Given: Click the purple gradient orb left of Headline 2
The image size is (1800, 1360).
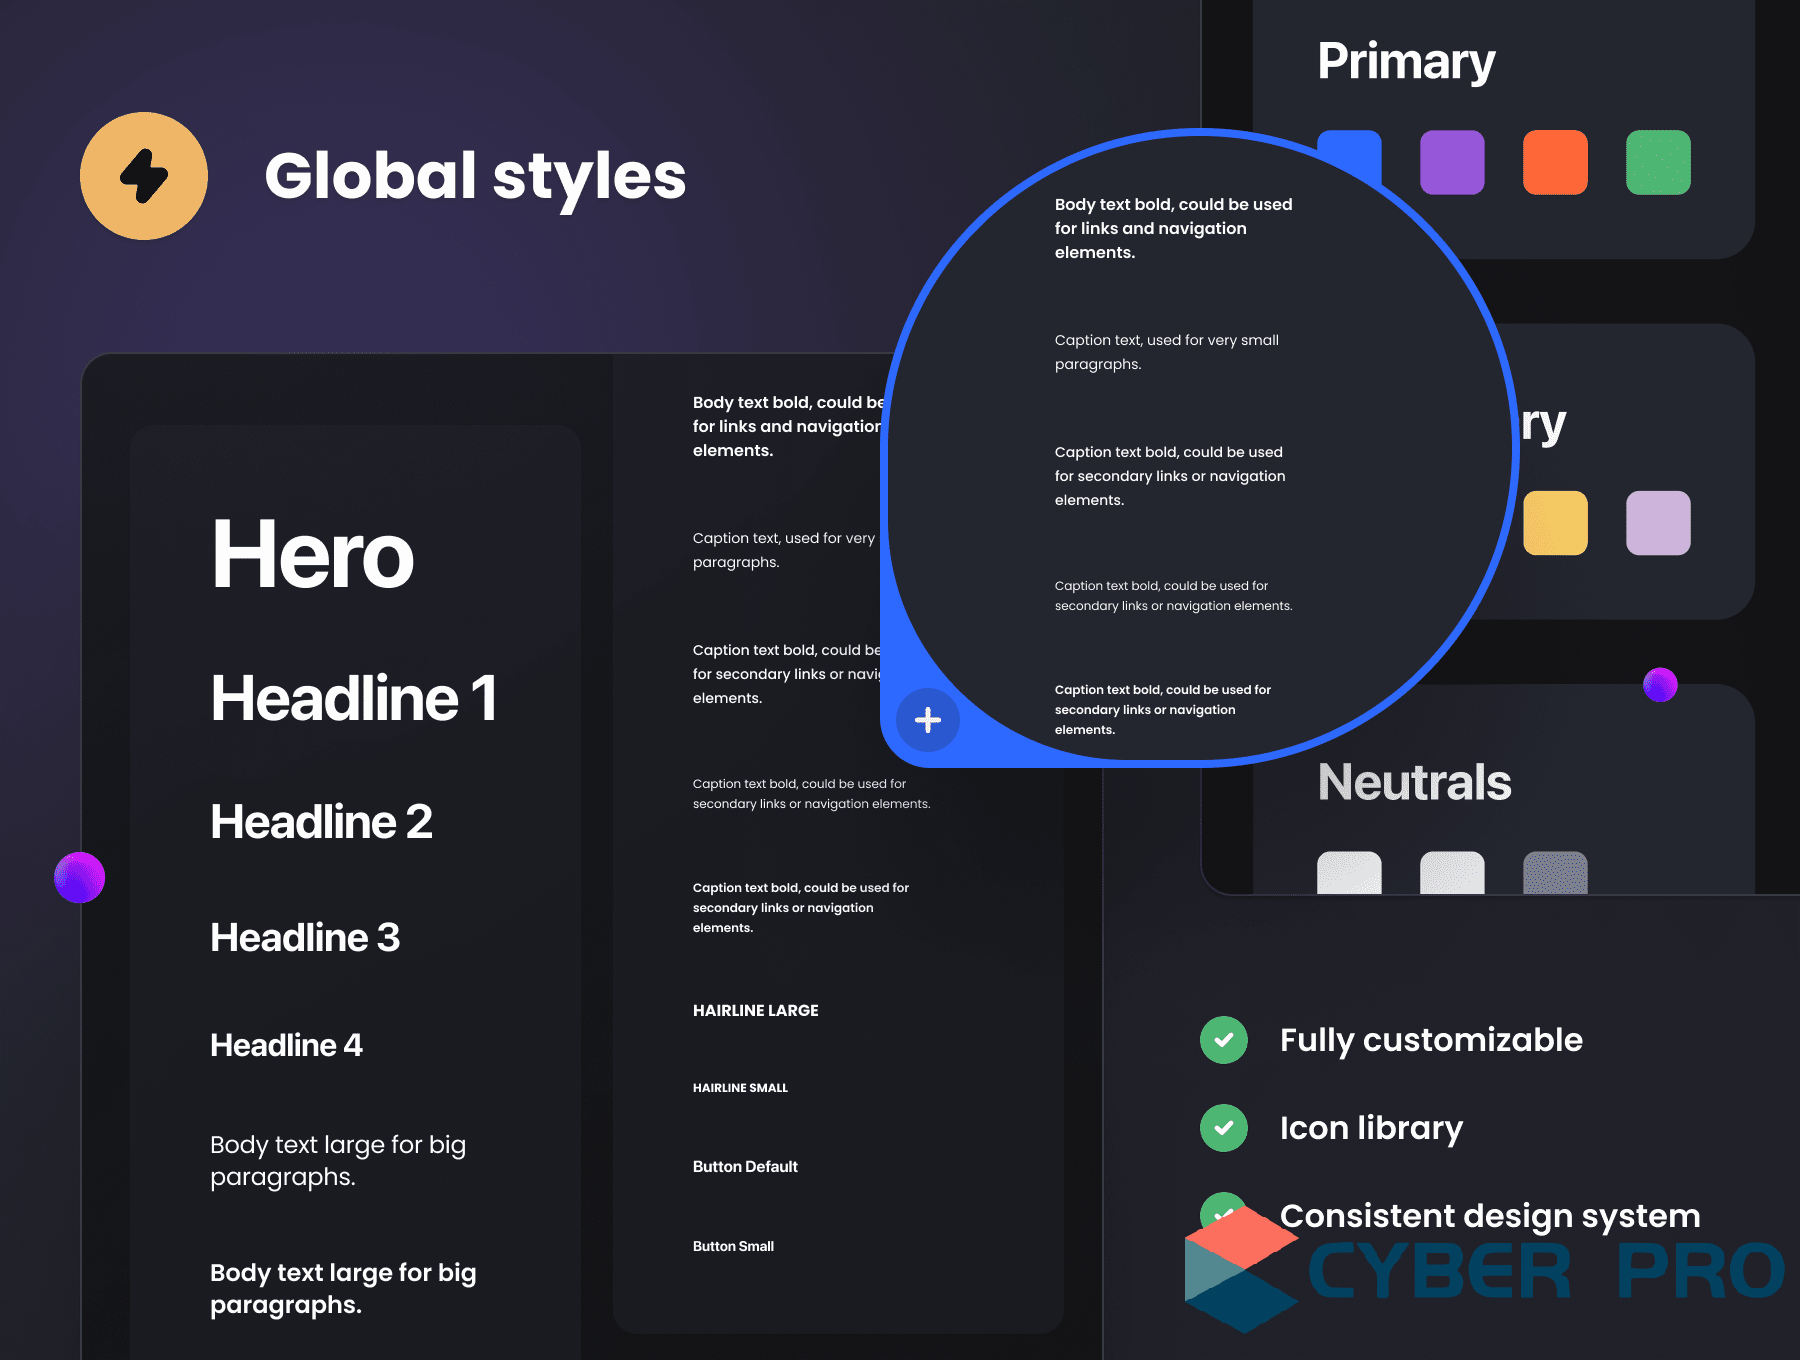Looking at the screenshot, I should 80,877.
